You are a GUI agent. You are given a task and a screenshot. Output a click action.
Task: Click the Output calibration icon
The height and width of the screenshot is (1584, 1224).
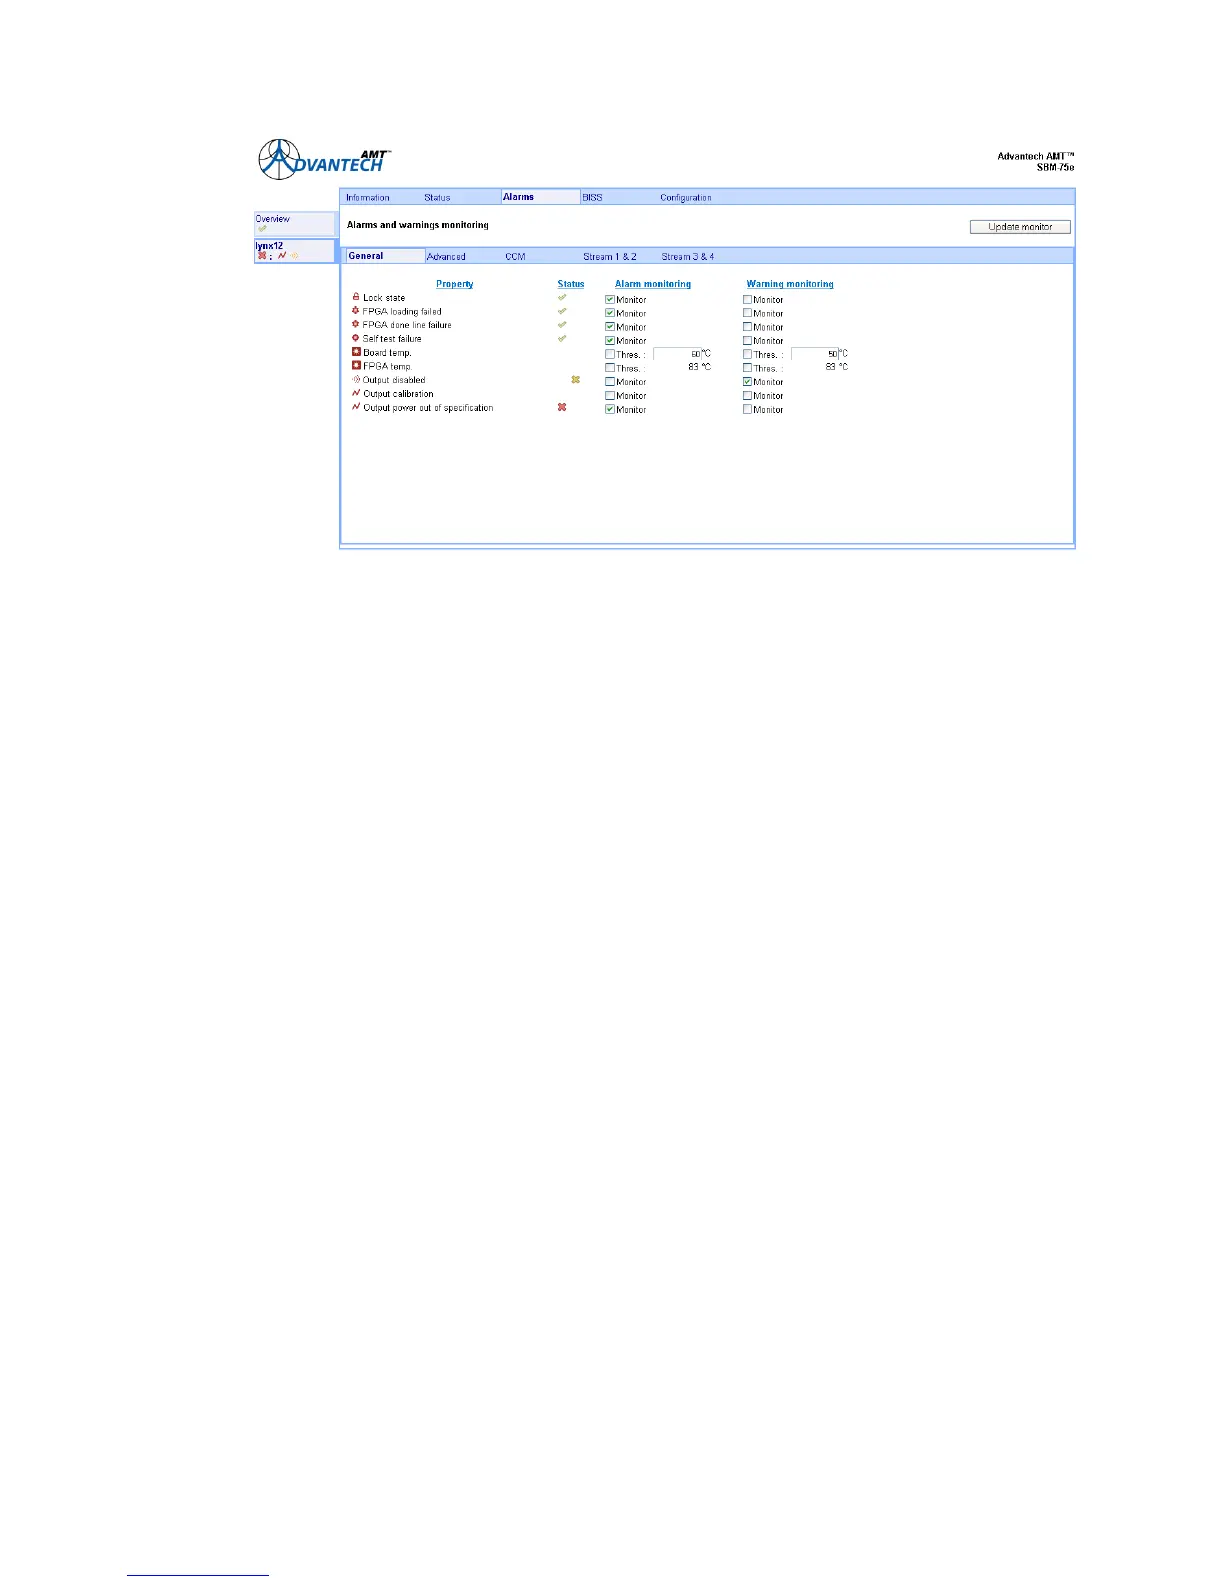click(356, 393)
